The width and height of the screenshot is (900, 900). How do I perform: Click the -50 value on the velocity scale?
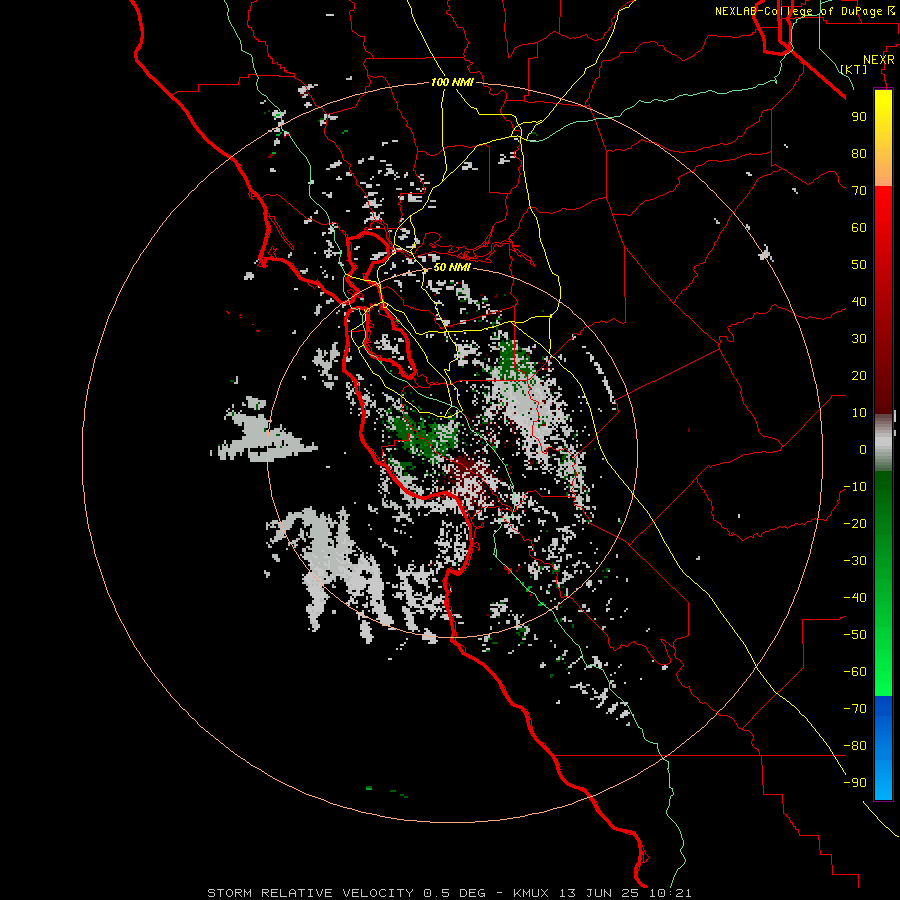tap(855, 634)
